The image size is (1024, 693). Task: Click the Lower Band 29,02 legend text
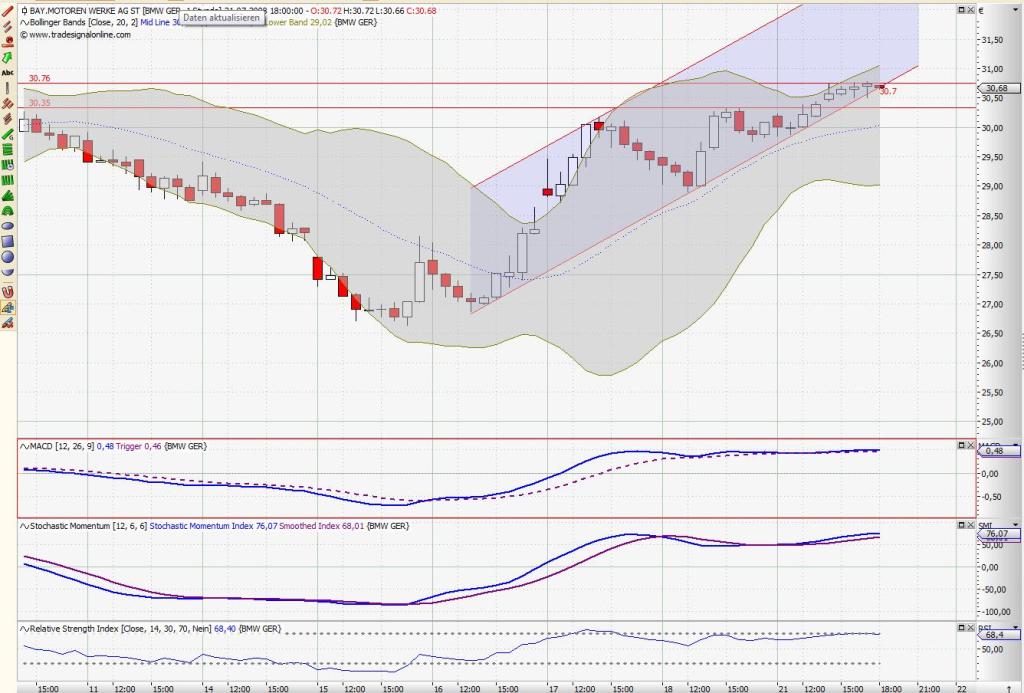point(298,22)
